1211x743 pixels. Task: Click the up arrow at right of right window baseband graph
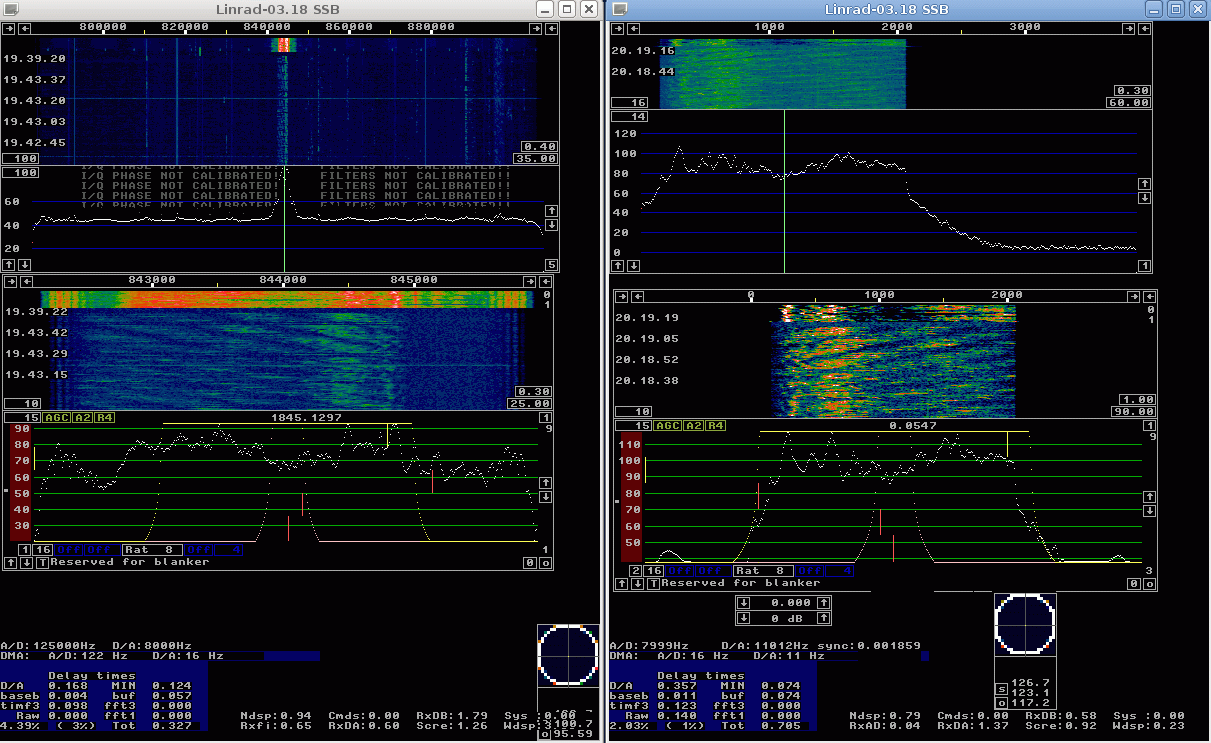tap(1150, 497)
